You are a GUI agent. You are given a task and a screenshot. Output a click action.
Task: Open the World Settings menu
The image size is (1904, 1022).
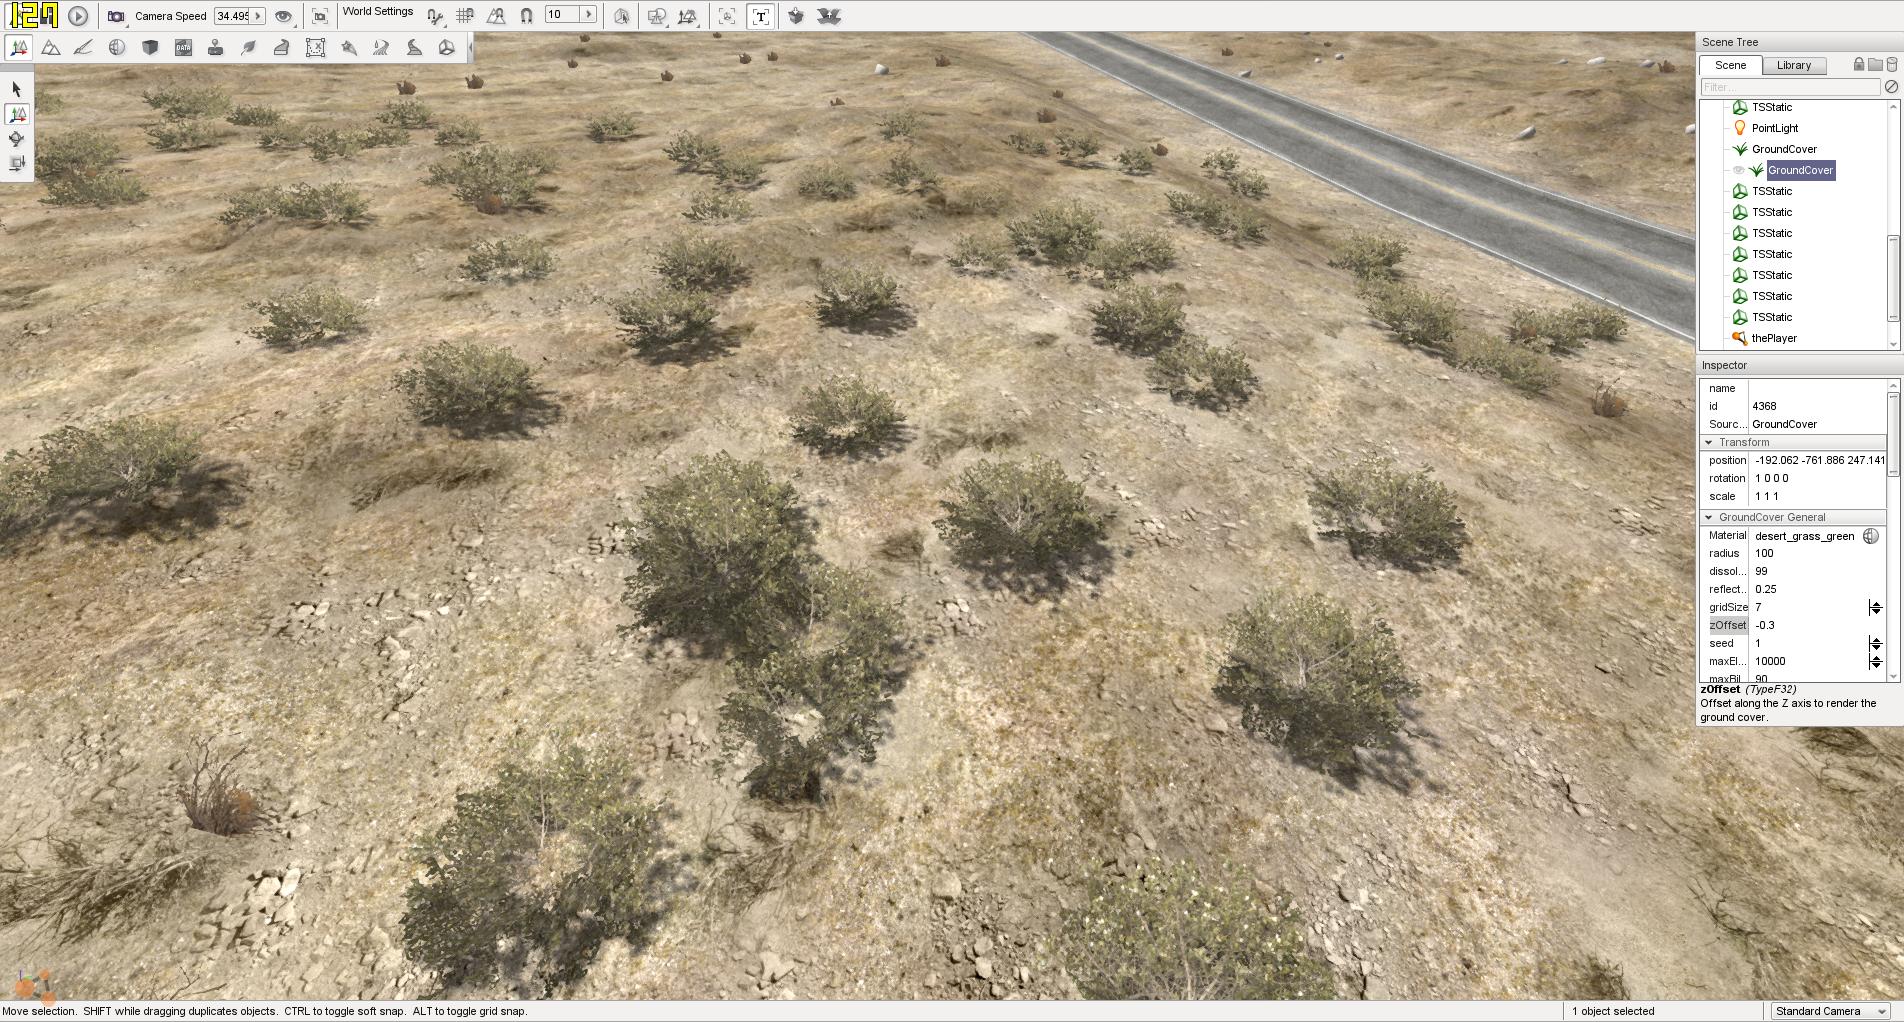coord(378,12)
